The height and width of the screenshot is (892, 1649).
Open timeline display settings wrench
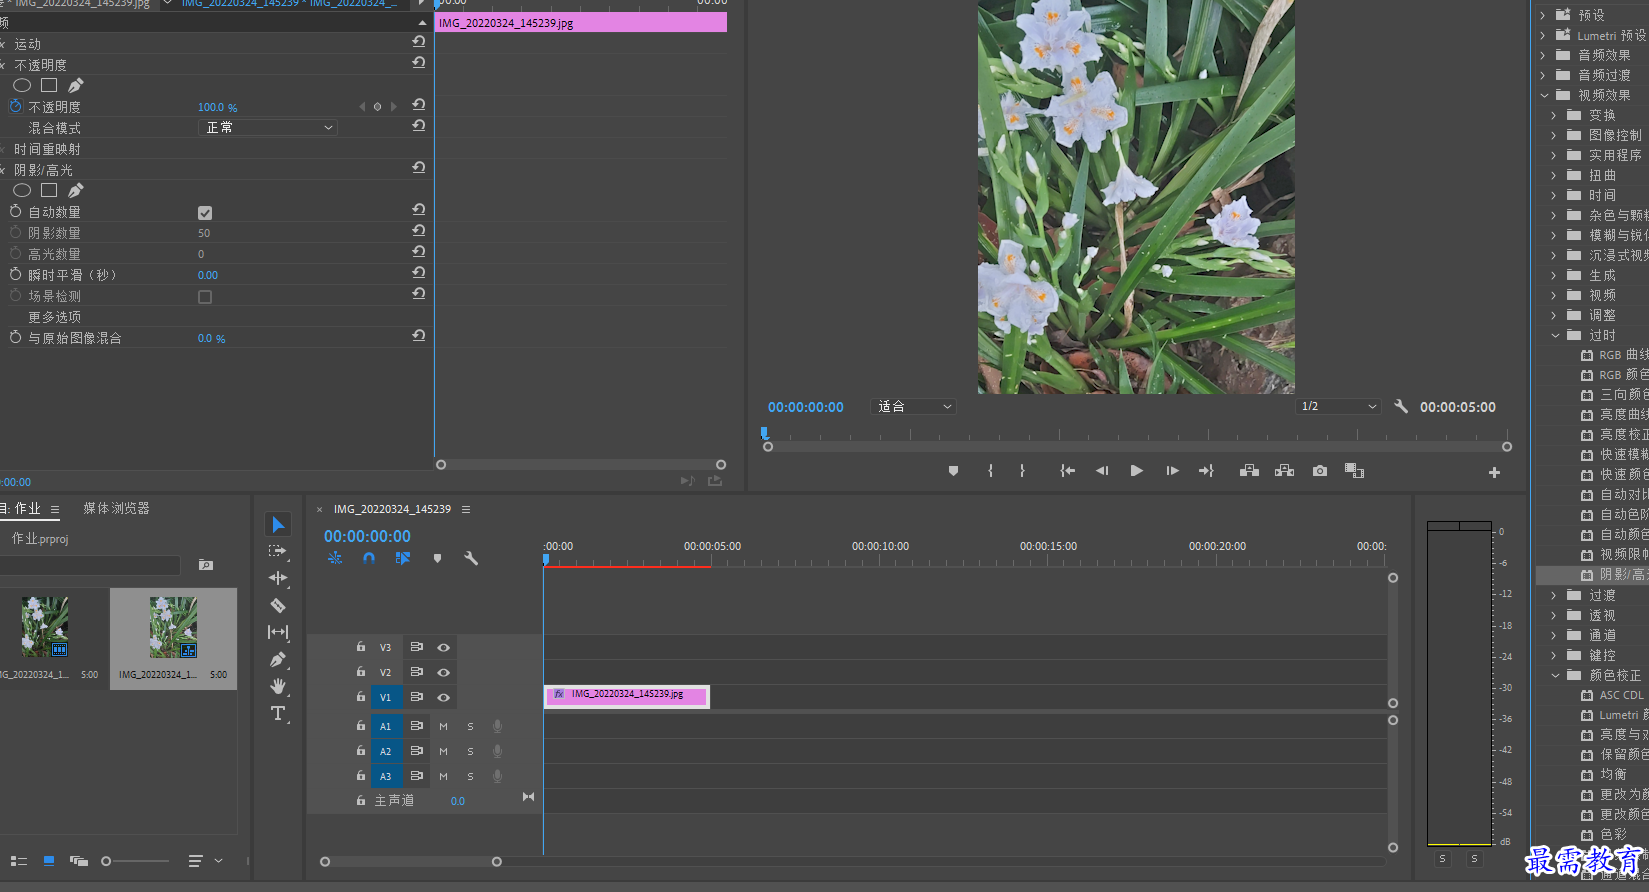point(471,558)
